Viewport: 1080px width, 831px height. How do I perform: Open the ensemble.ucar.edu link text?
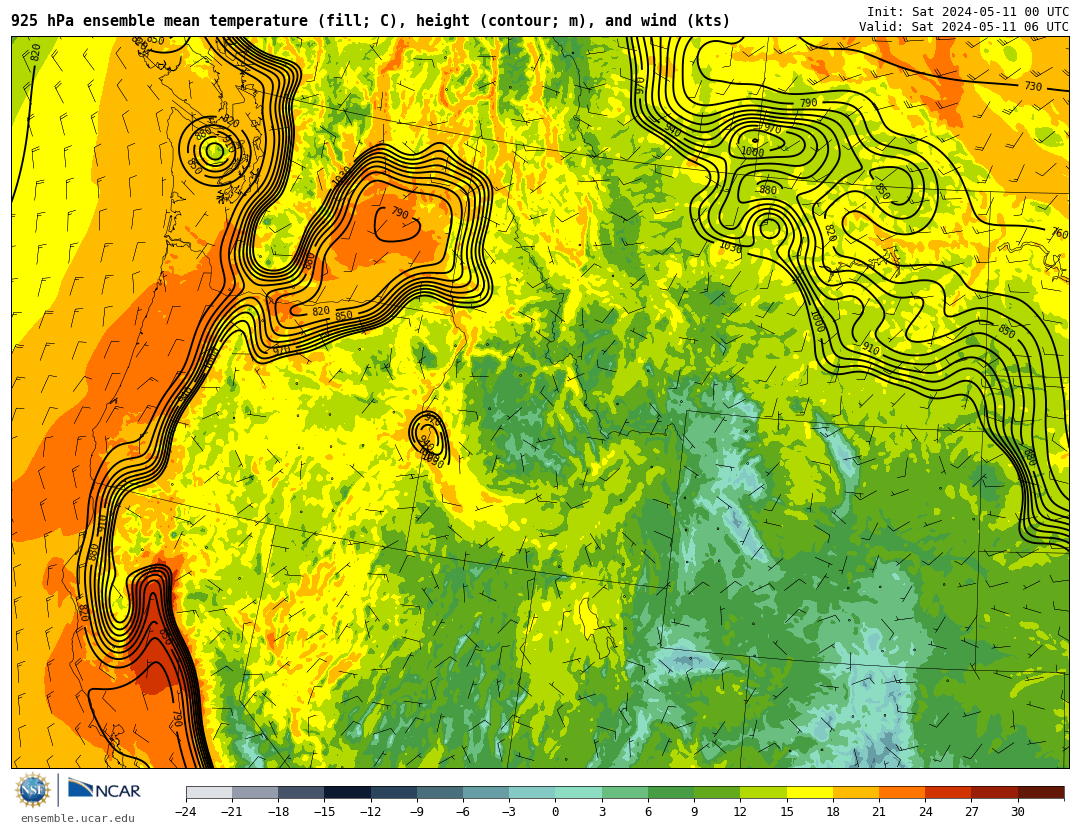[x=78, y=819]
